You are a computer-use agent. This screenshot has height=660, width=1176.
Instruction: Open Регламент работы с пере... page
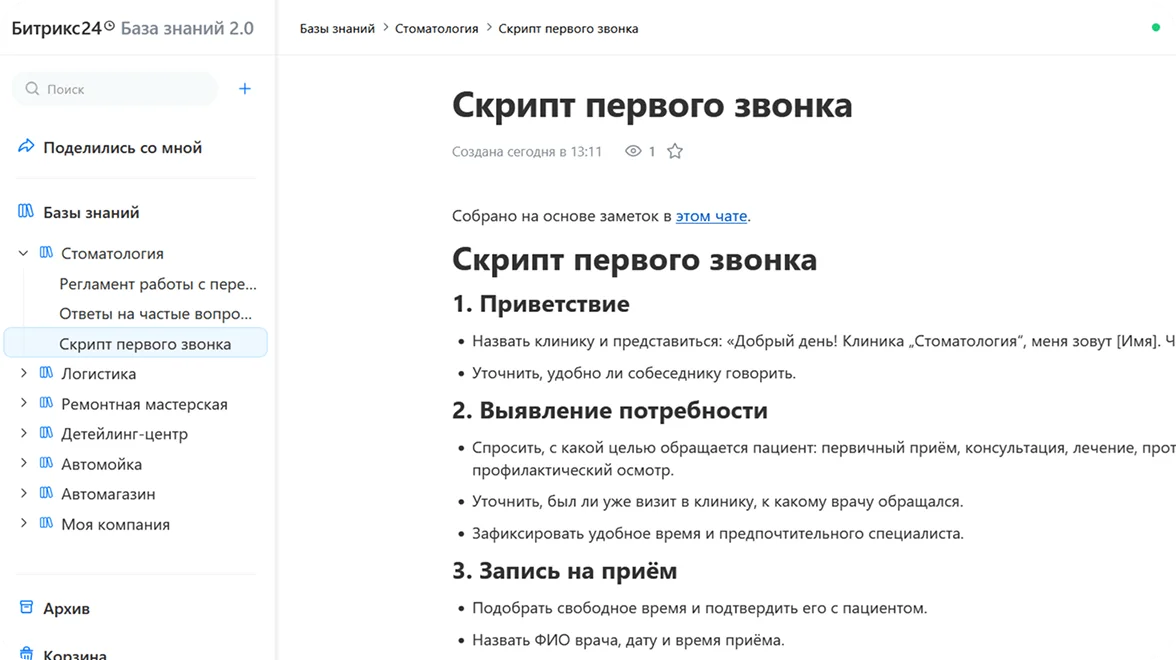coord(158,284)
